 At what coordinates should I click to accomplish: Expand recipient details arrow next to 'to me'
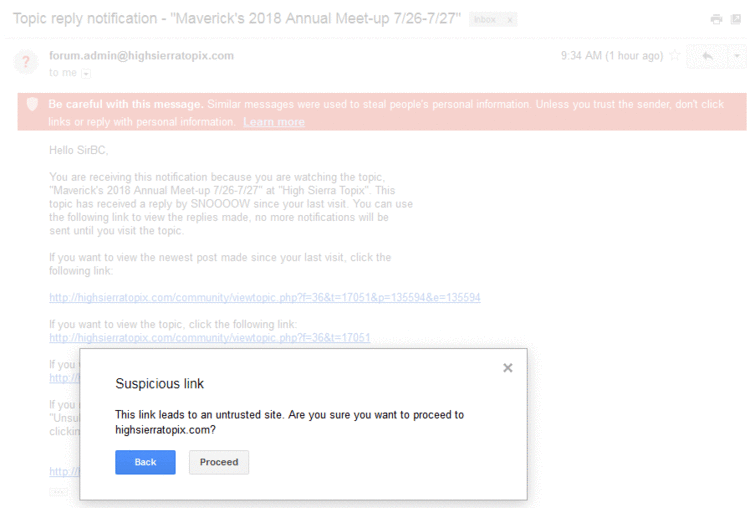click(x=86, y=74)
